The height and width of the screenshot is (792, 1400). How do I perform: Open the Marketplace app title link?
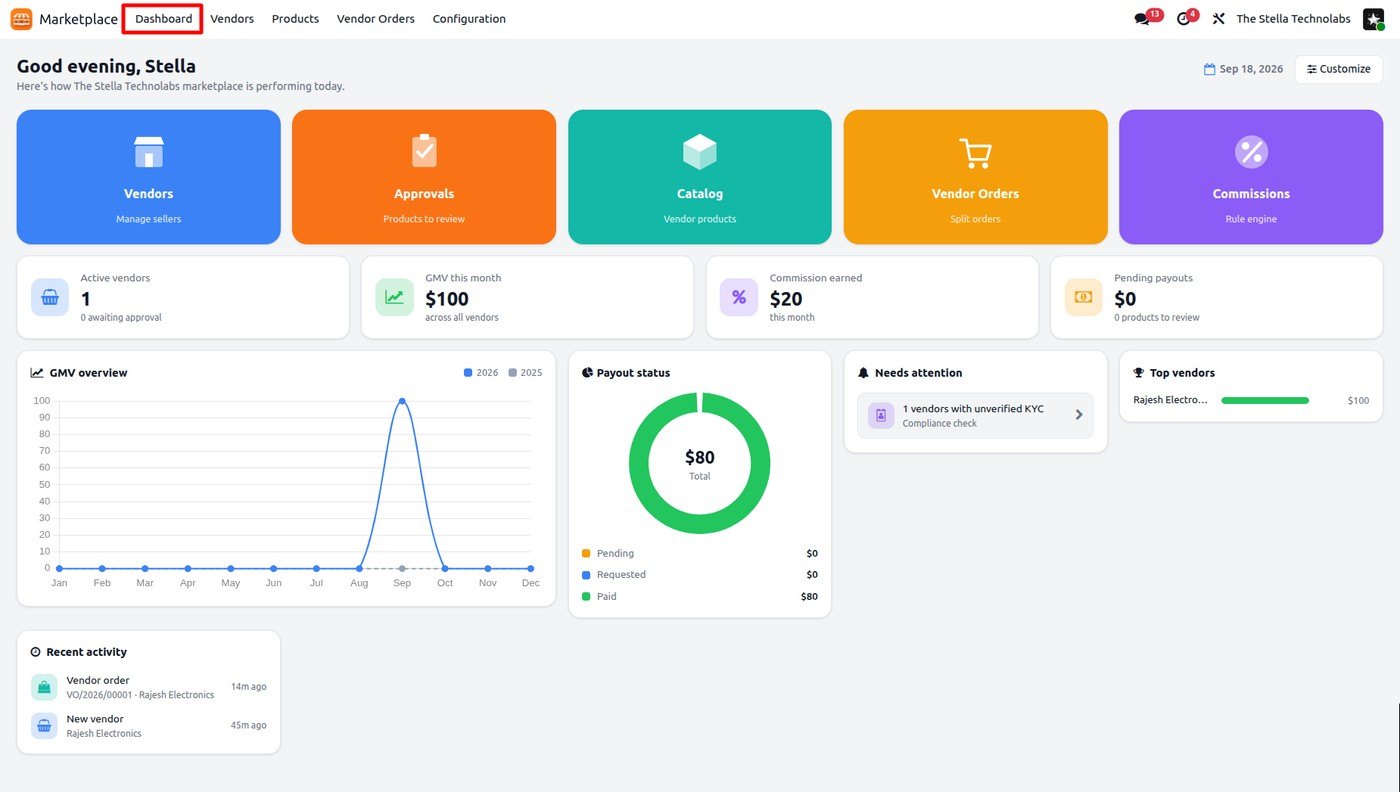(78, 19)
